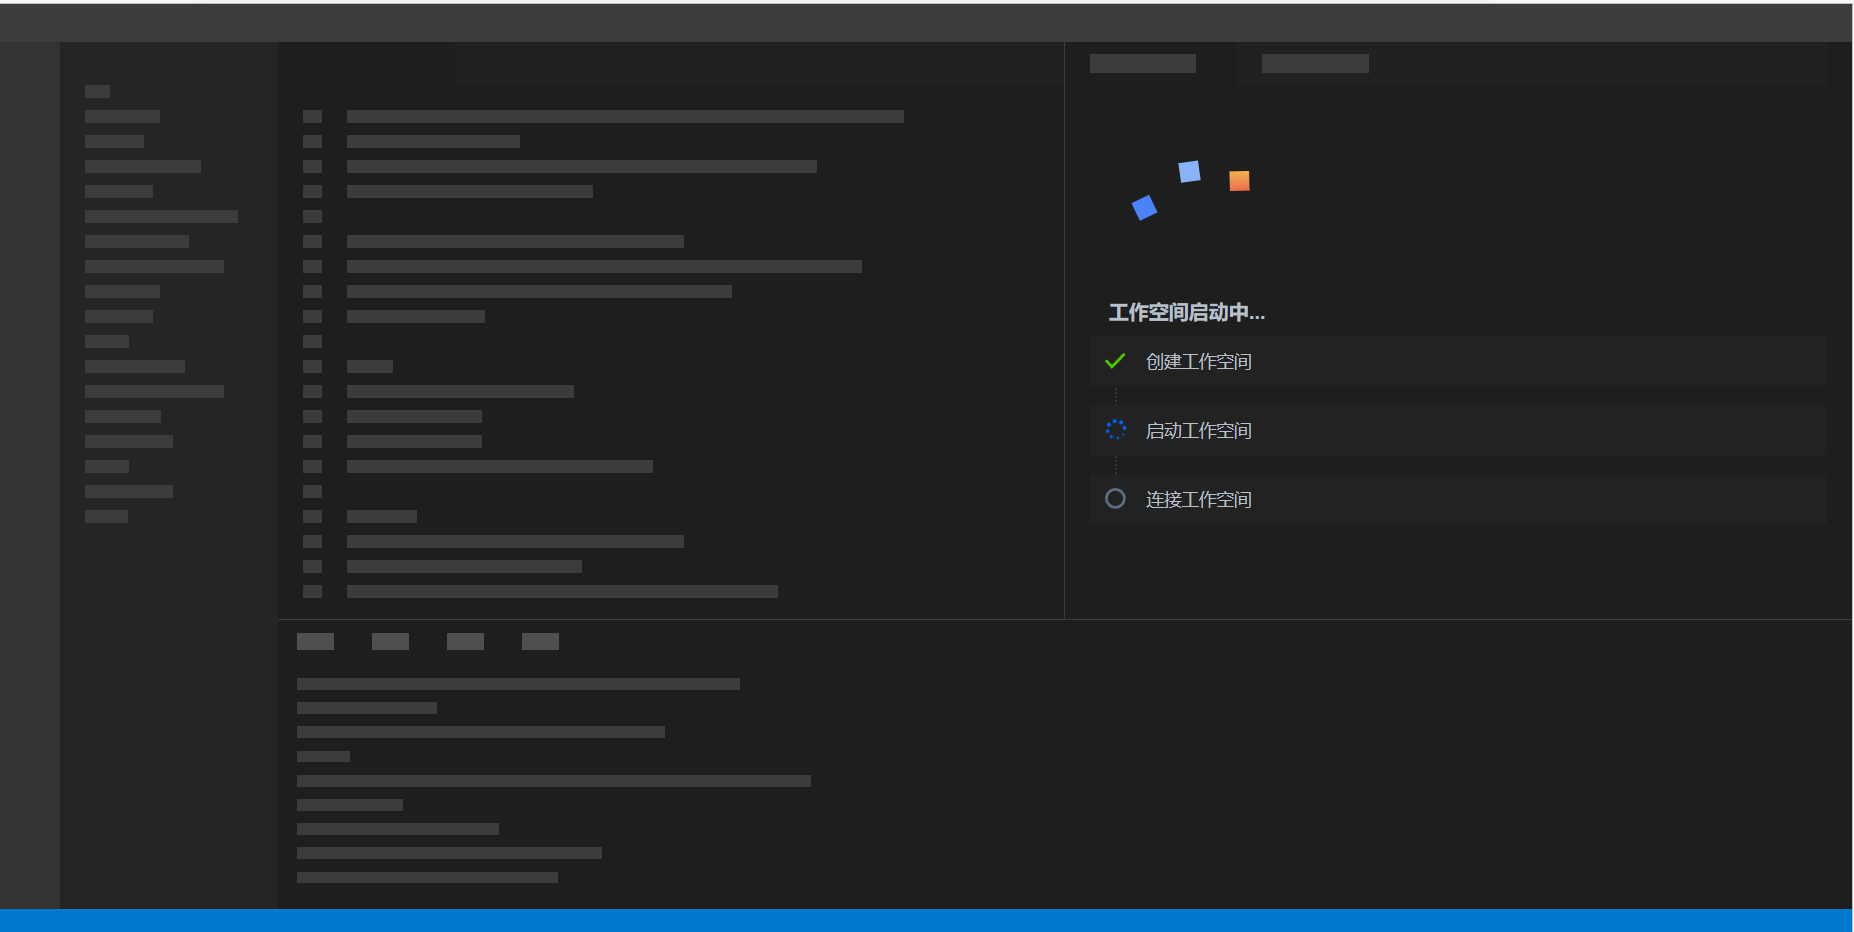
Task: Click the blue loading spinner beside 启动工作空间
Action: (1116, 430)
